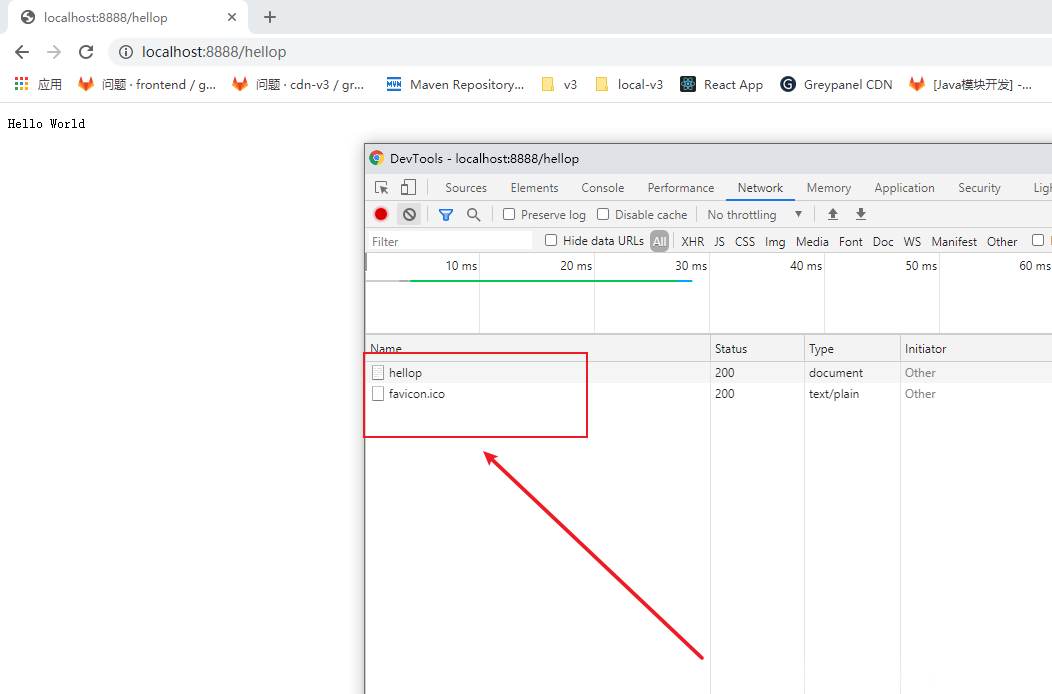Activate the inspect element picker
Viewport: 1052px width, 694px height.
[x=381, y=187]
